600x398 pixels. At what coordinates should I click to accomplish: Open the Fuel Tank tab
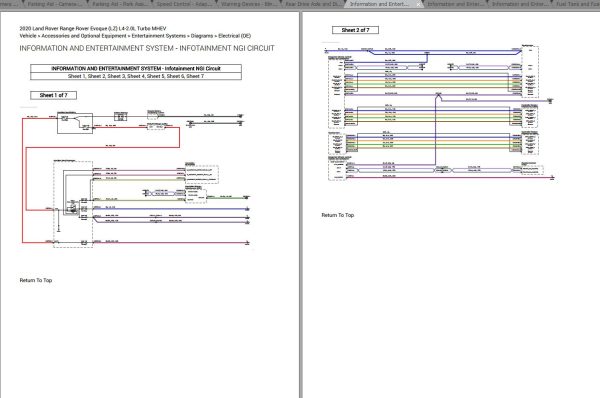coord(578,4)
